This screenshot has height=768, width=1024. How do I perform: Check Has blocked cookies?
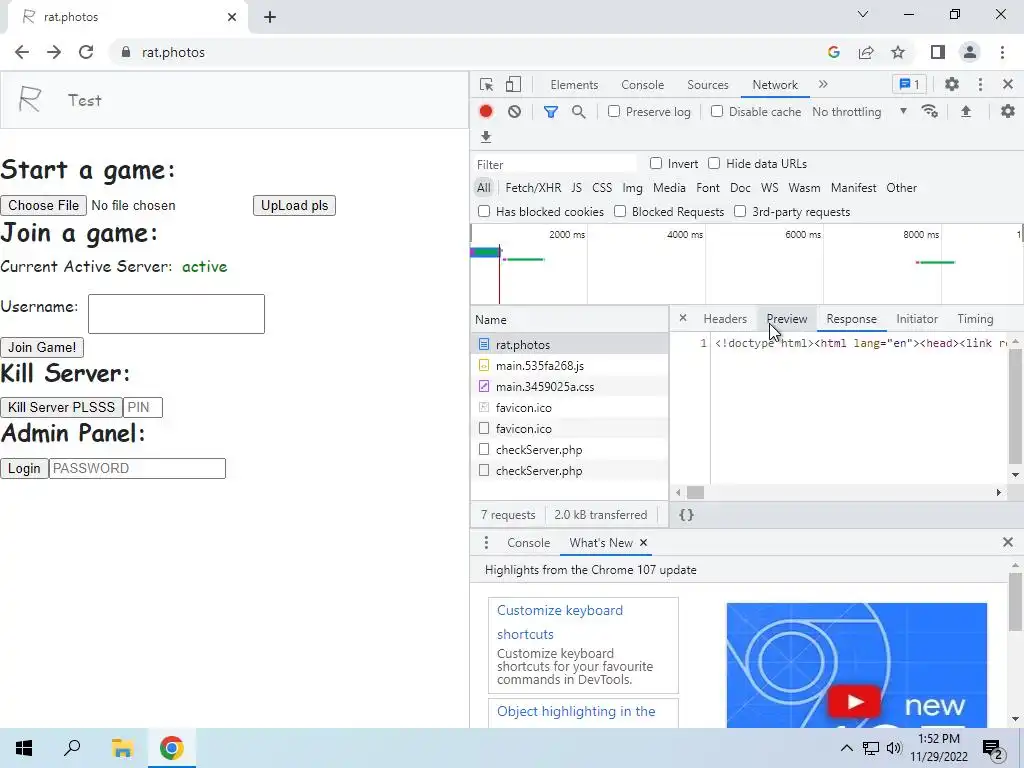(x=484, y=211)
